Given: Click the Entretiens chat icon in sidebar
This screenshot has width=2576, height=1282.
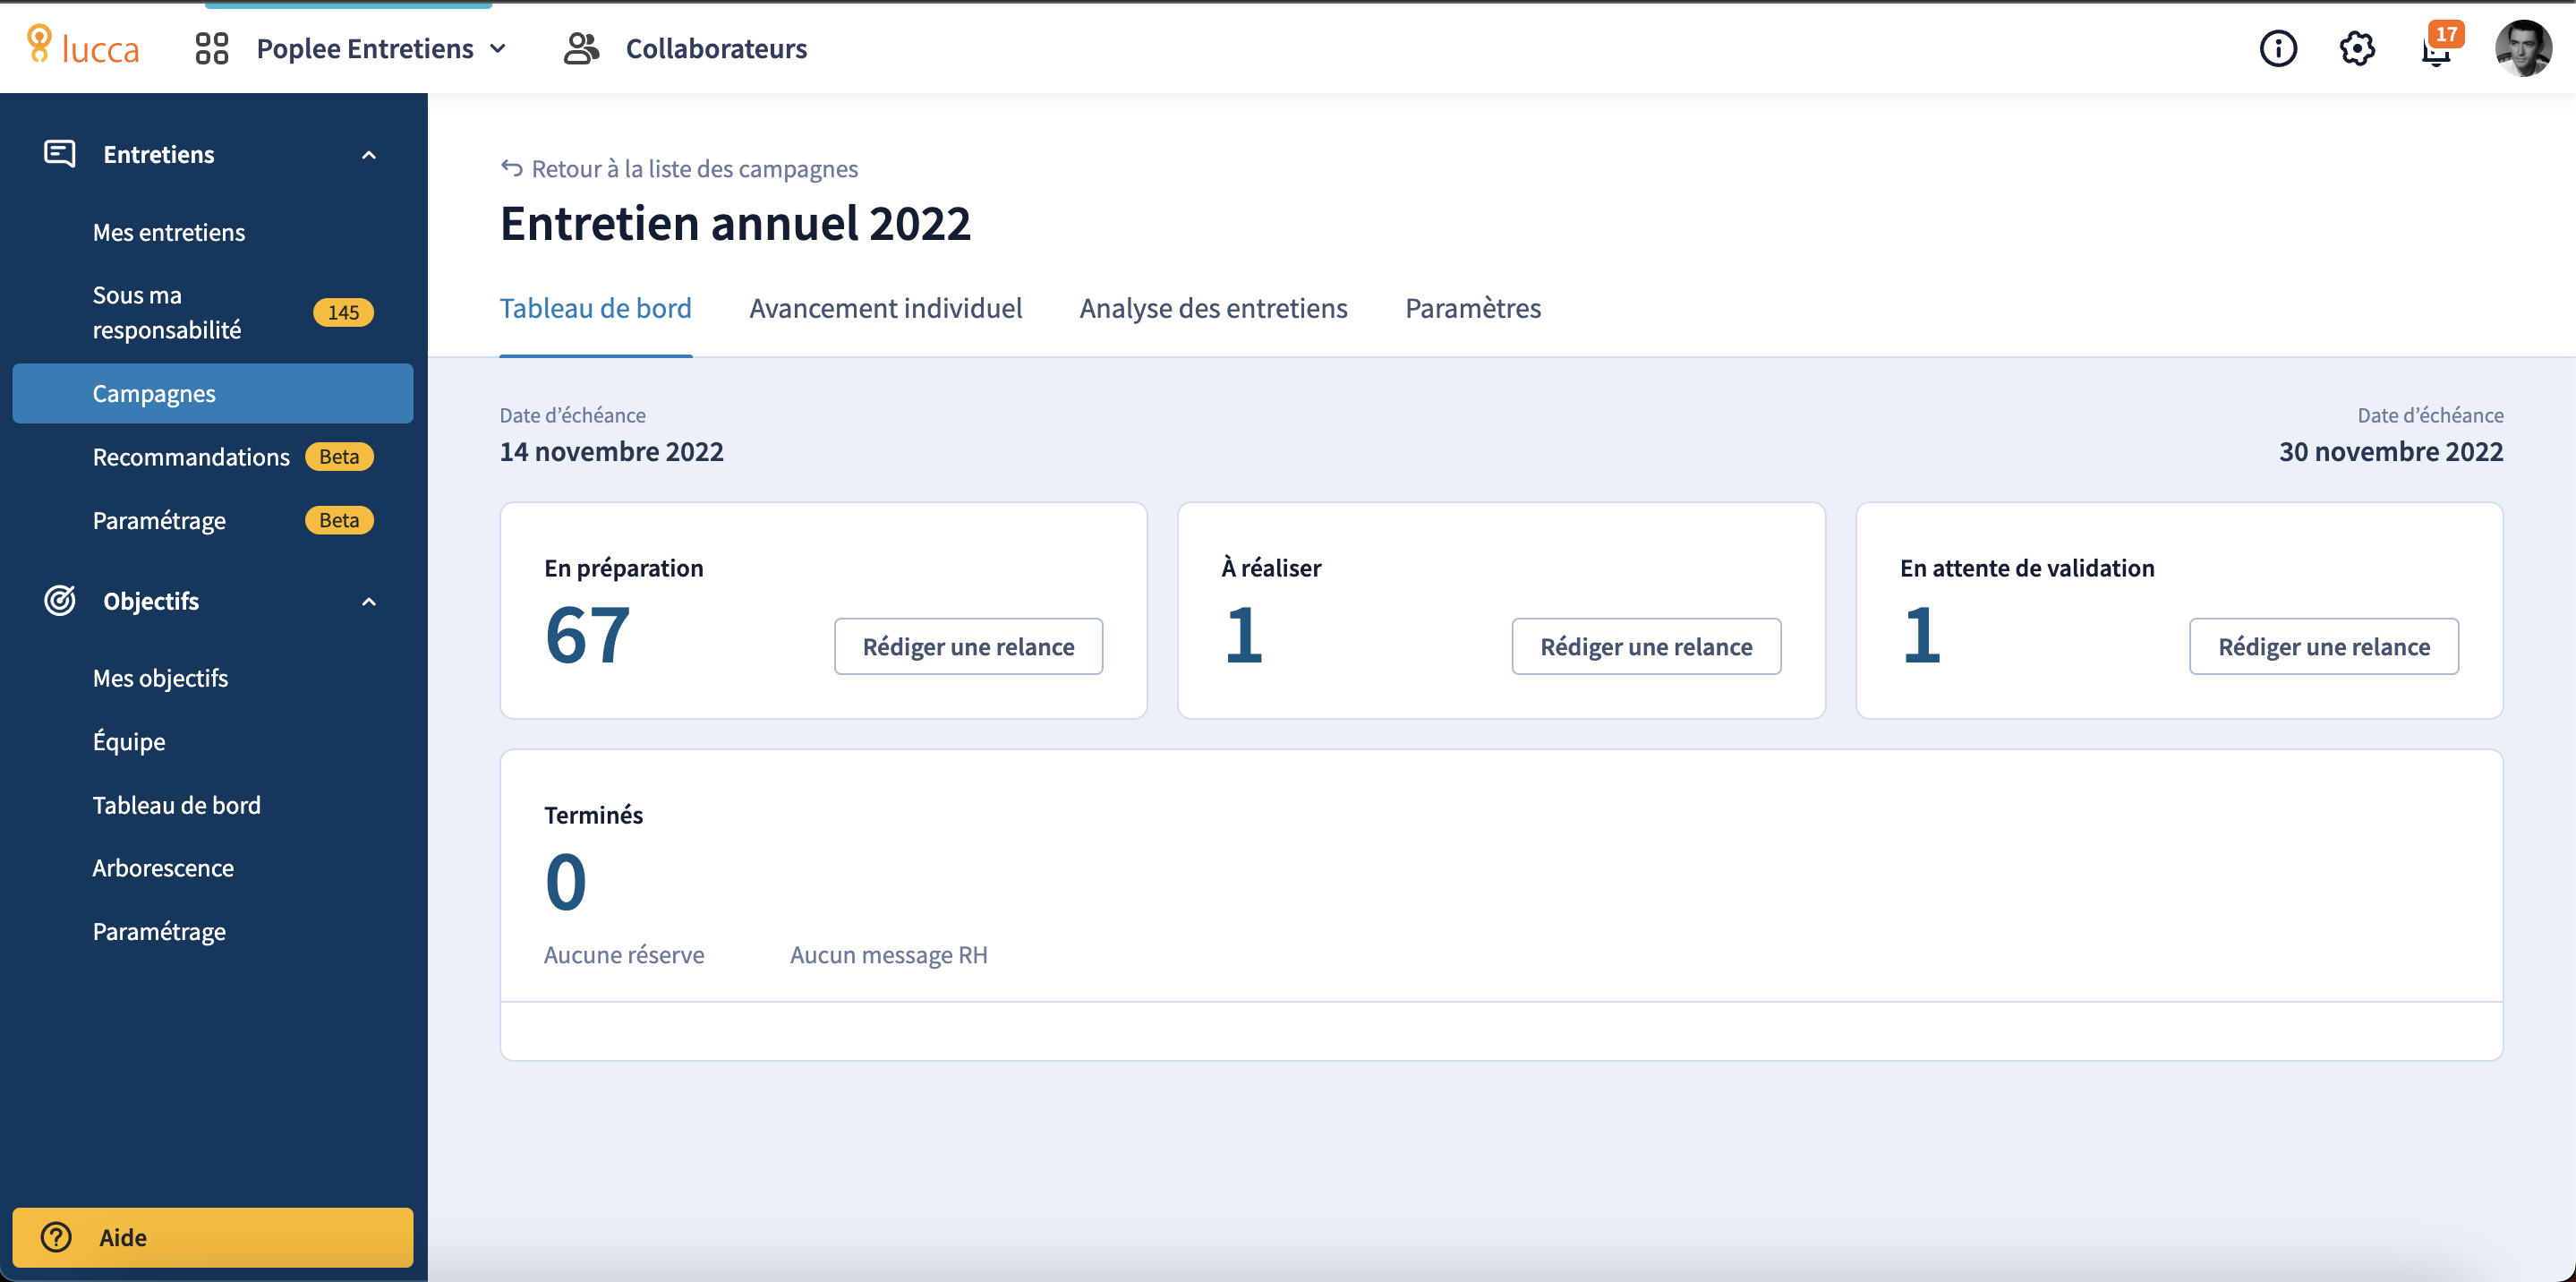Looking at the screenshot, I should pos(60,154).
